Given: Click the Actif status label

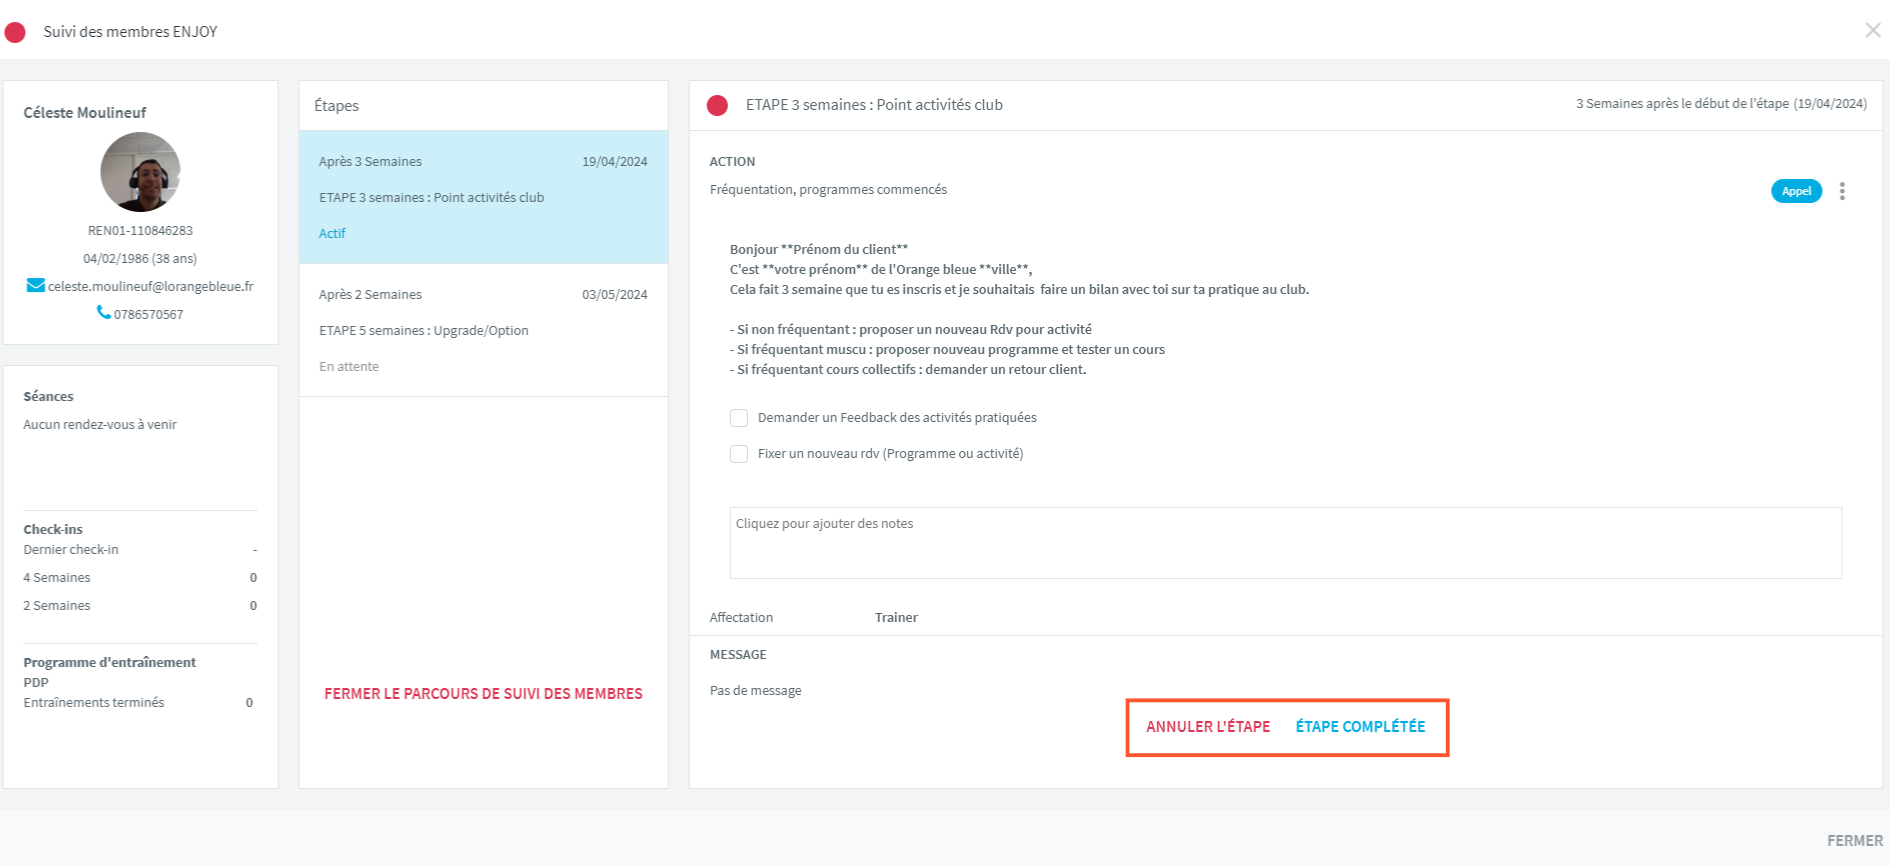Looking at the screenshot, I should coord(332,233).
